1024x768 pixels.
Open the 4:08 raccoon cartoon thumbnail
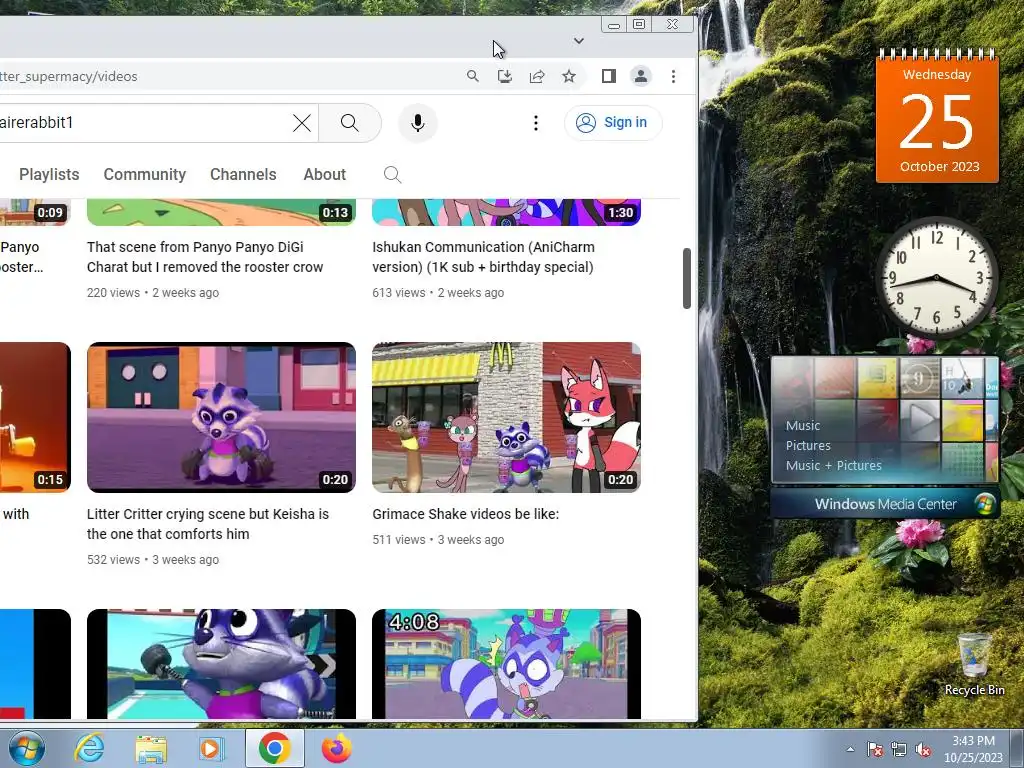[506, 664]
